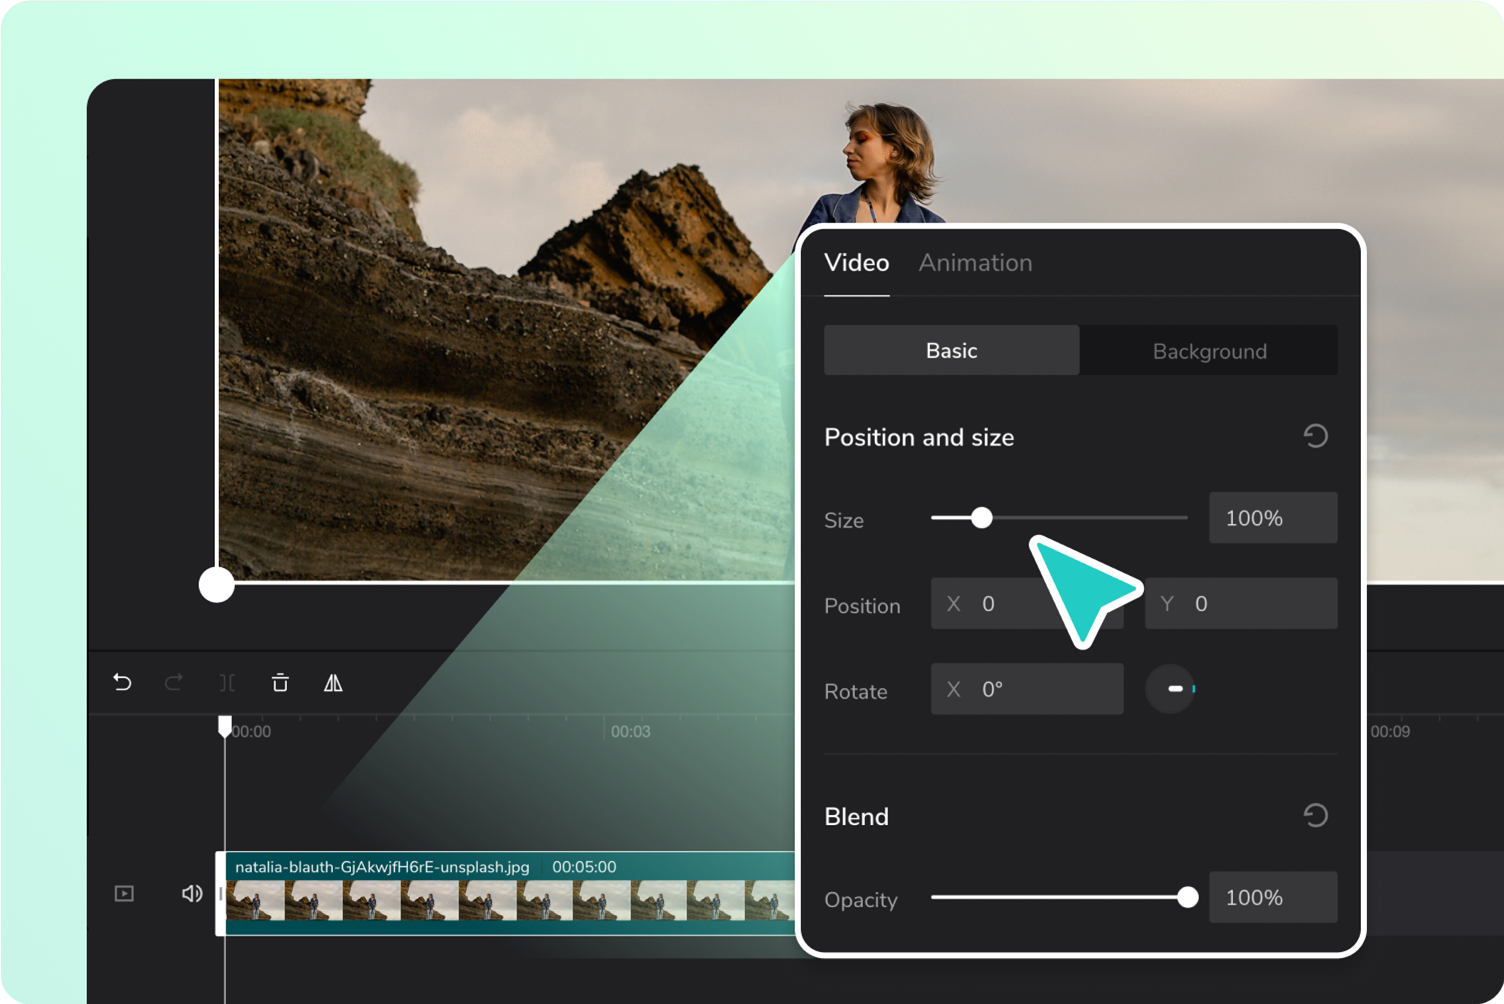This screenshot has height=1004, width=1504.
Task: Click the Rotate X degree field
Action: click(x=1027, y=689)
